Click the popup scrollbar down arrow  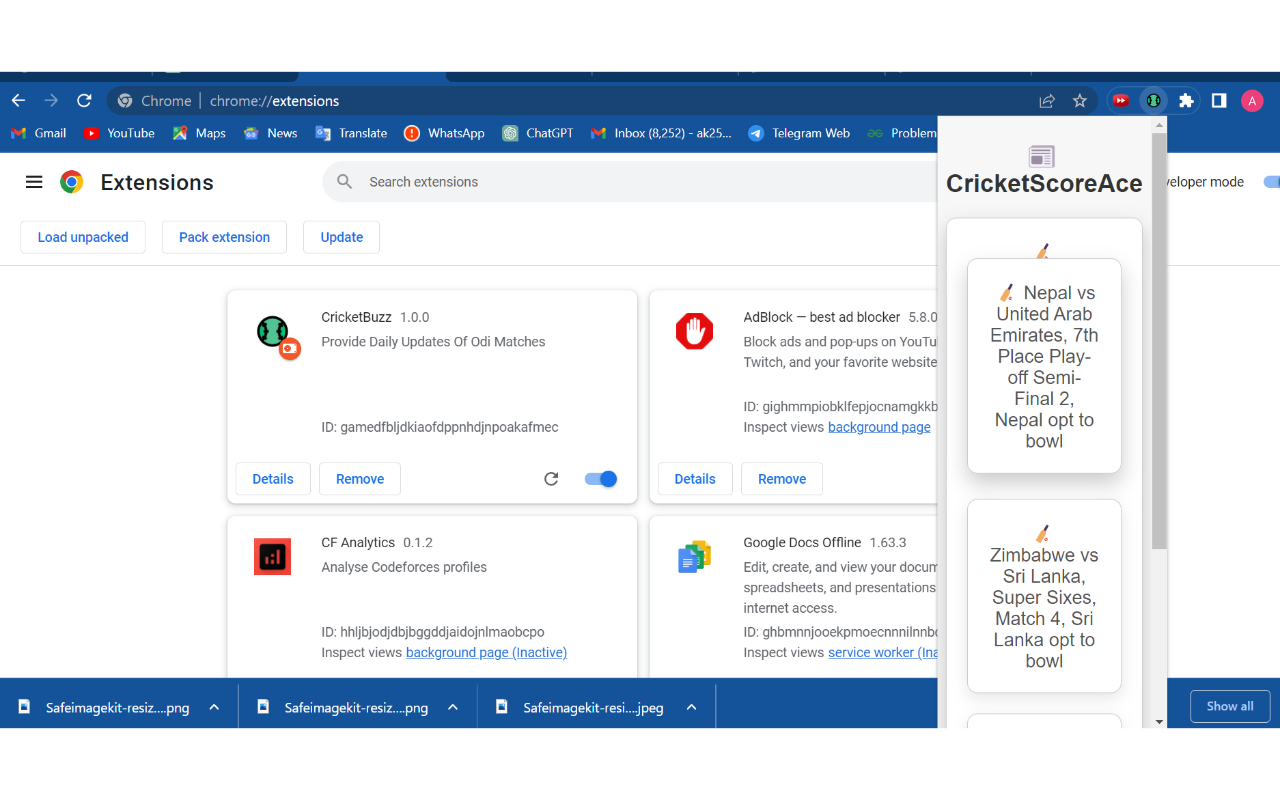[1159, 721]
